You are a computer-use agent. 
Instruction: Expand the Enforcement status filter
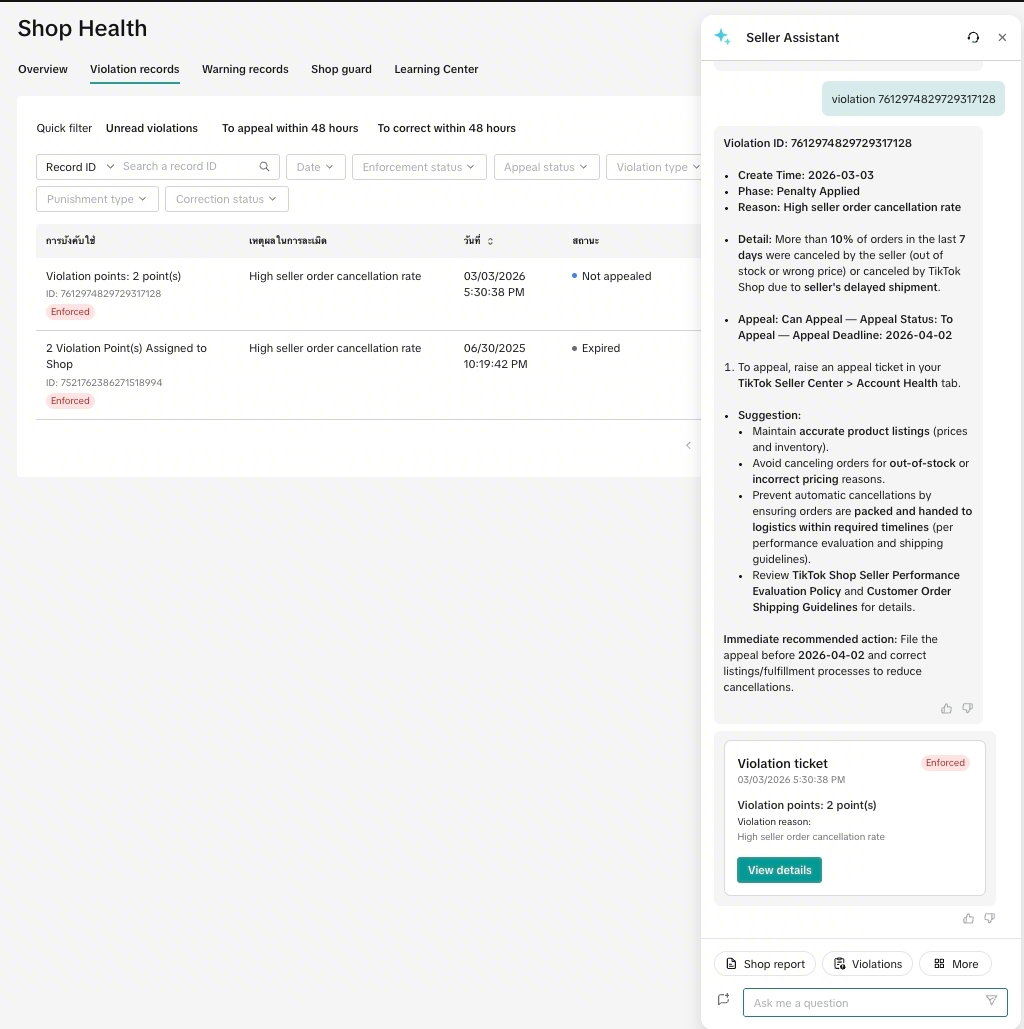pyautogui.click(x=419, y=167)
